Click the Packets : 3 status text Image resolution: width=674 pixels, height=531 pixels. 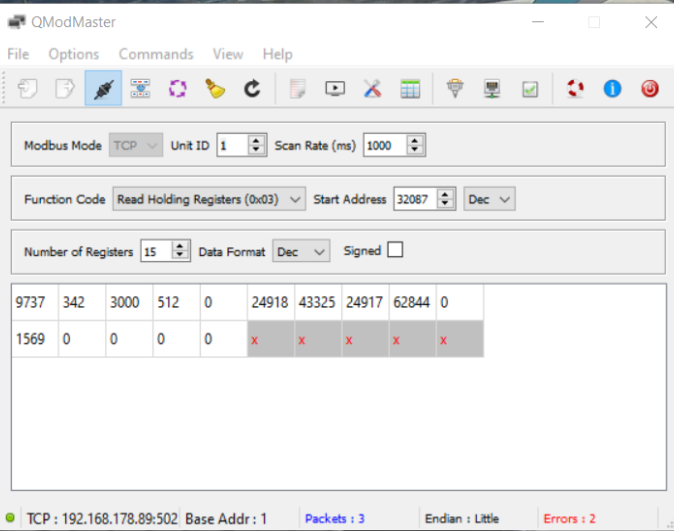pos(335,519)
